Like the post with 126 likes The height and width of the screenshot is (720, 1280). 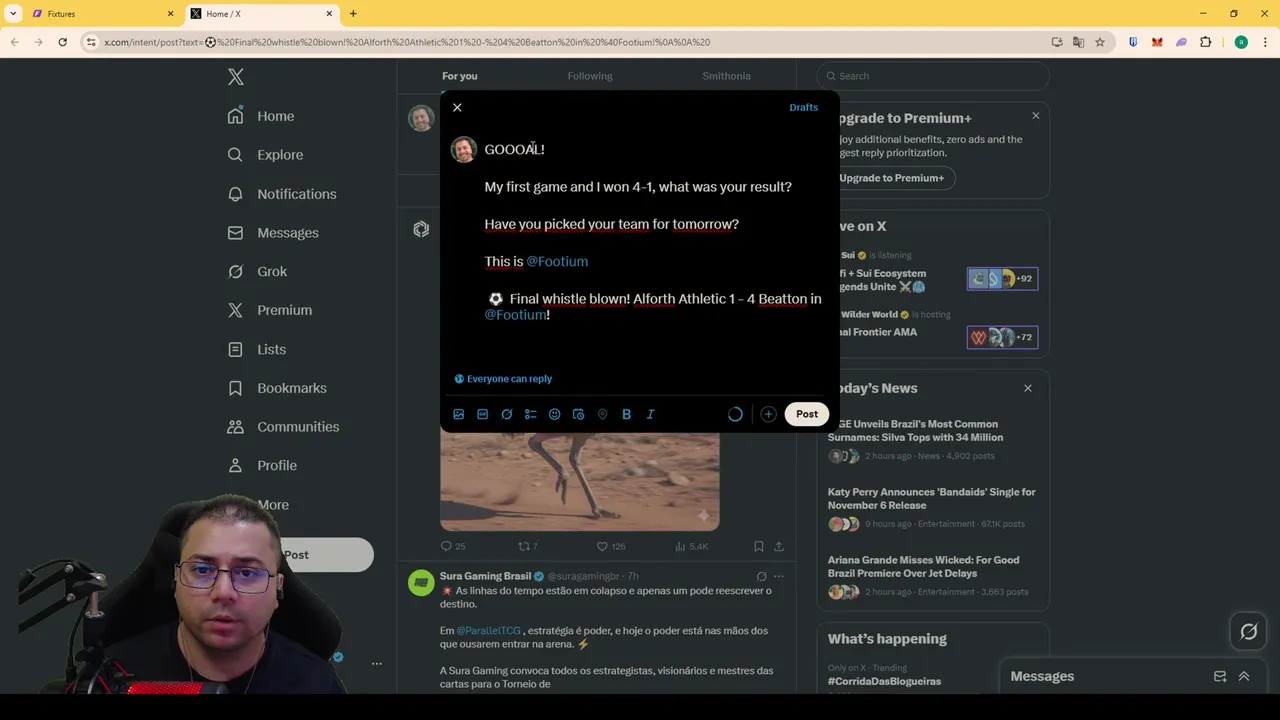coord(611,547)
